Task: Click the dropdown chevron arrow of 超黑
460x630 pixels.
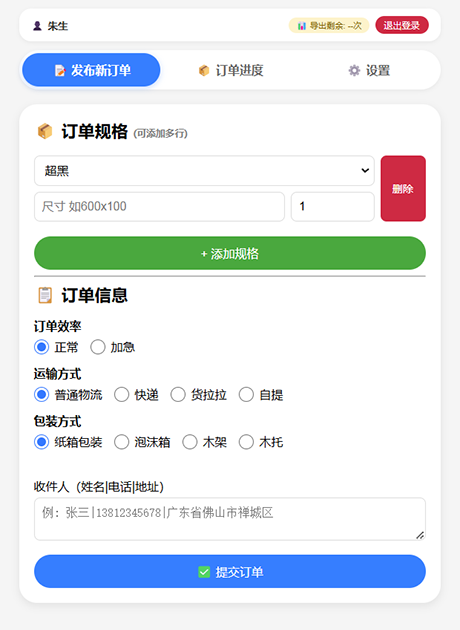Action: tap(365, 170)
